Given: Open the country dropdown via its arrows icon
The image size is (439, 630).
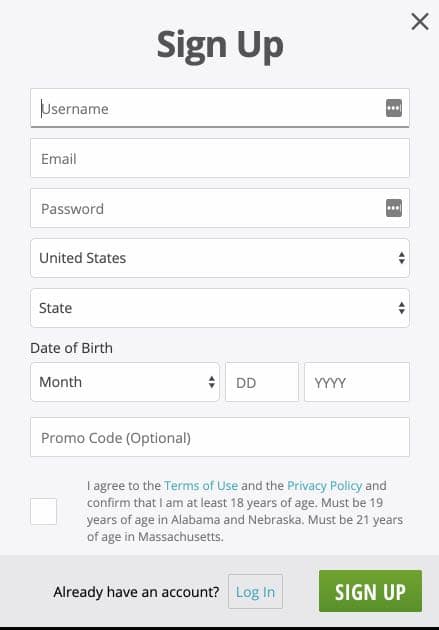Looking at the screenshot, I should tap(401, 258).
